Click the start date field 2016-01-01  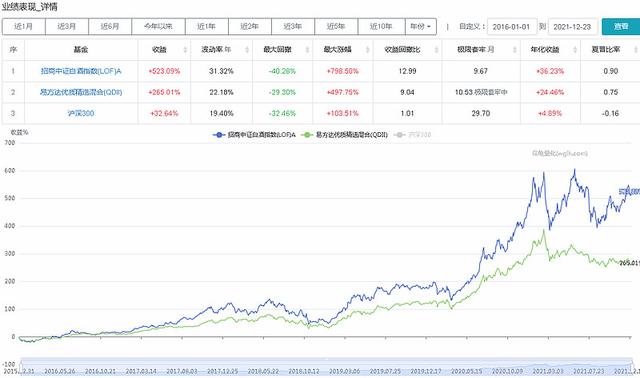[512, 27]
